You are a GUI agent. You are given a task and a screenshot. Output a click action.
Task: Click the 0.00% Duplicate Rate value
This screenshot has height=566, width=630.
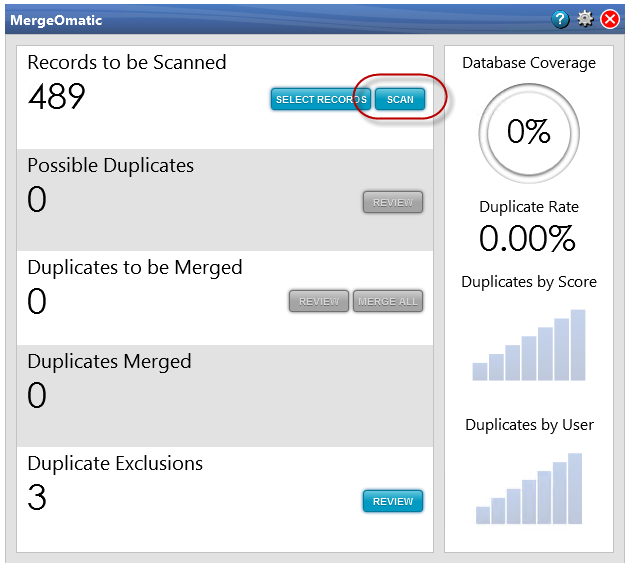[528, 239]
